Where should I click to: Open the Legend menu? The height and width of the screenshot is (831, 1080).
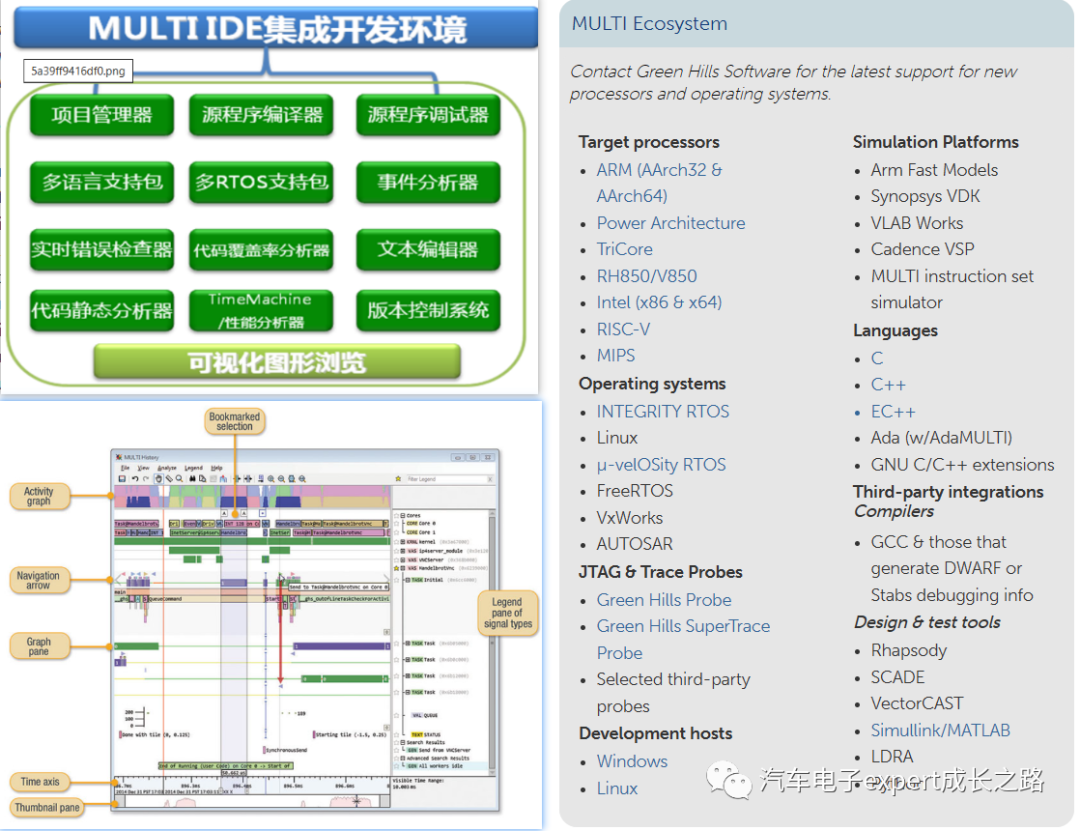click(x=194, y=468)
